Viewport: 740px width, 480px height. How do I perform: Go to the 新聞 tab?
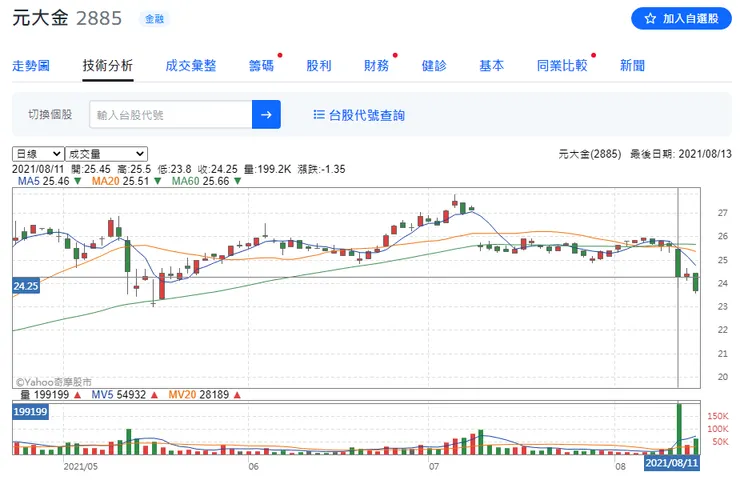(x=632, y=66)
